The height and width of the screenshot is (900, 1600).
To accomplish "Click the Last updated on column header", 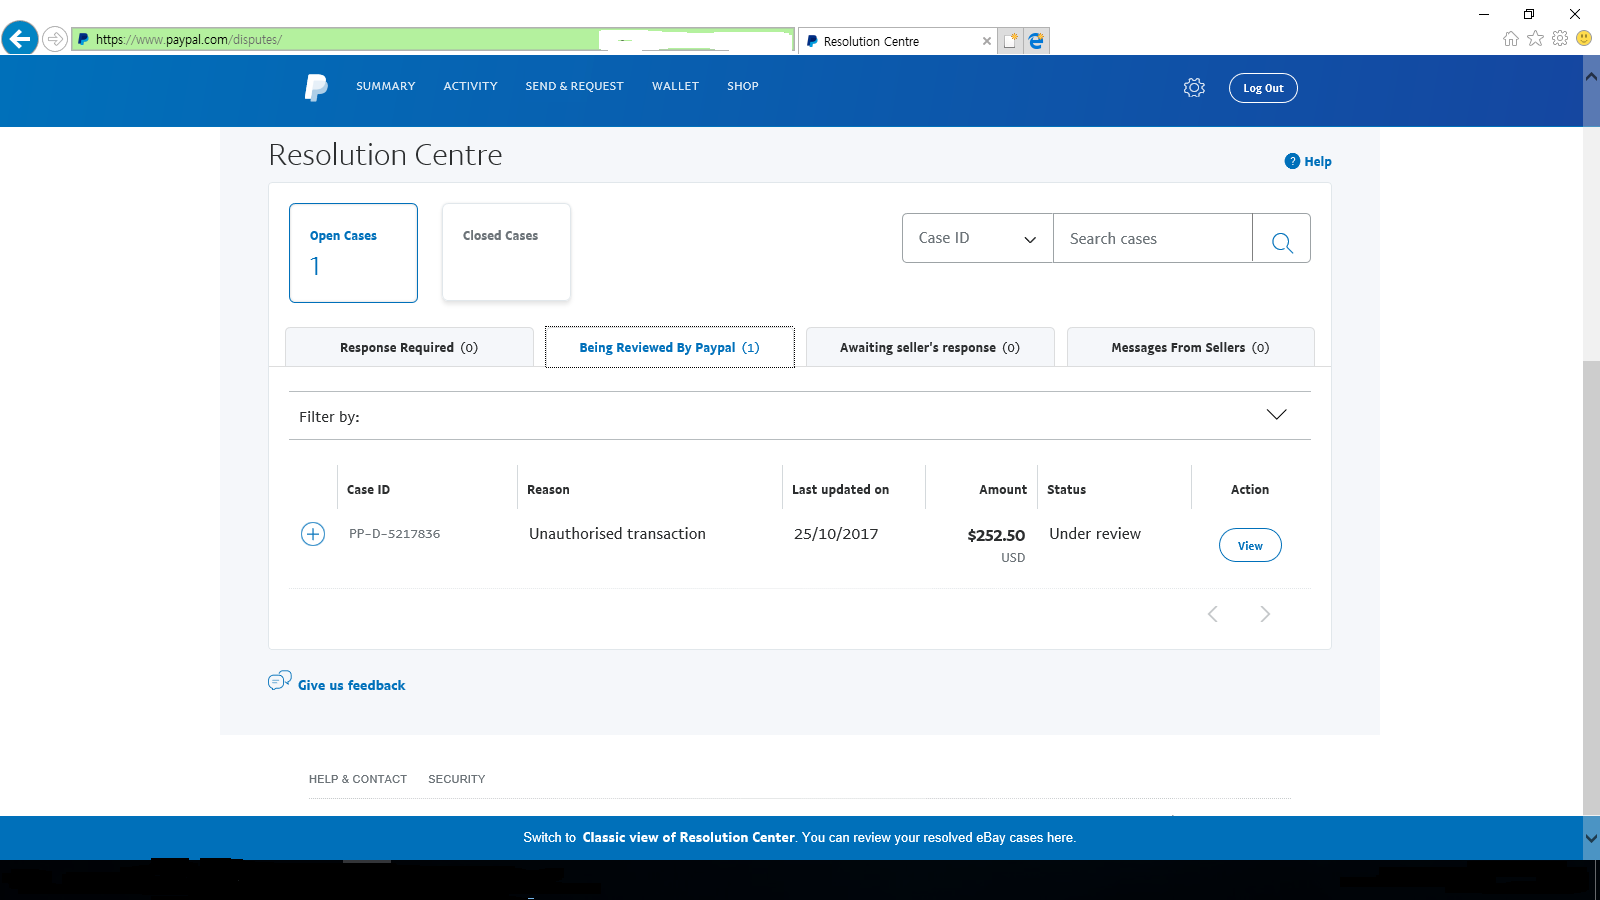I will 840,489.
